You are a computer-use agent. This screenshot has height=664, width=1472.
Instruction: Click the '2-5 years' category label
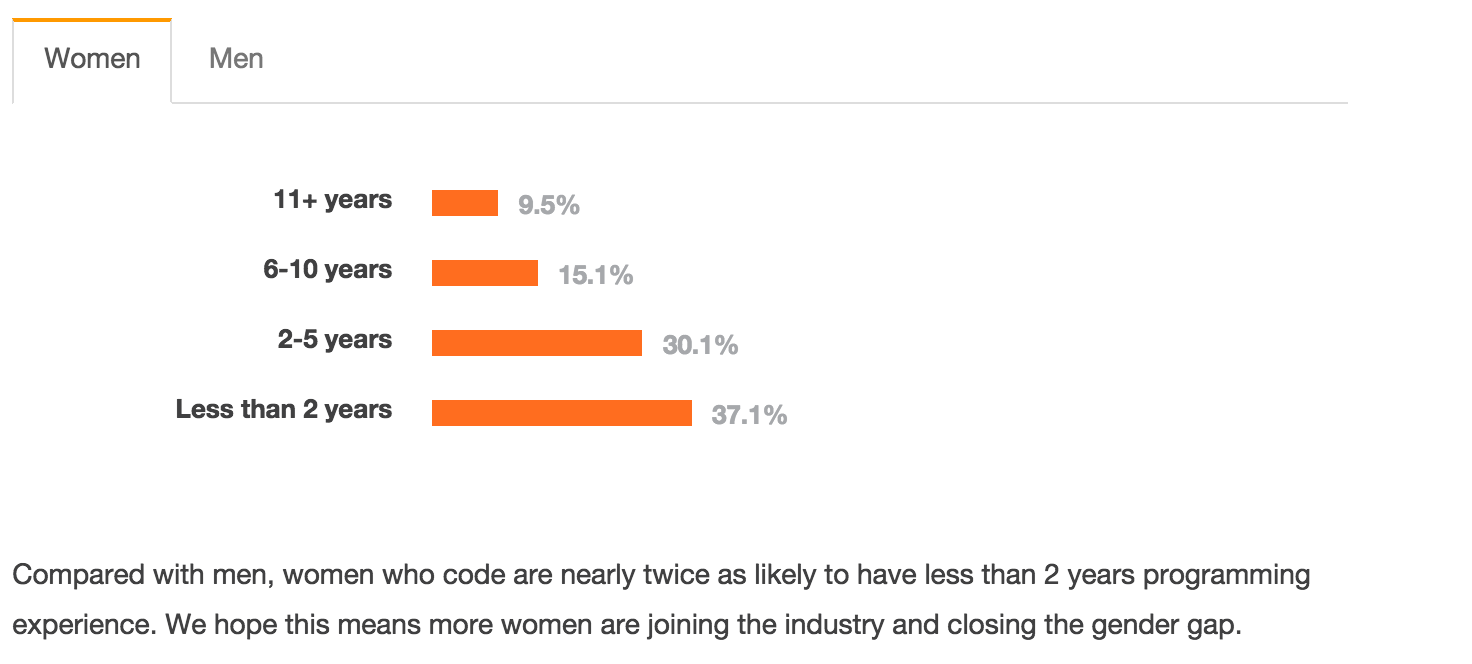click(x=335, y=340)
